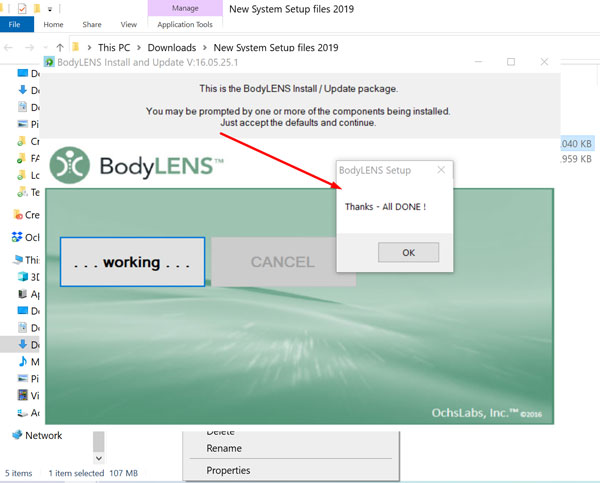The image size is (600, 483).
Task: Select quick access Documents icon
Action: tap(23, 107)
